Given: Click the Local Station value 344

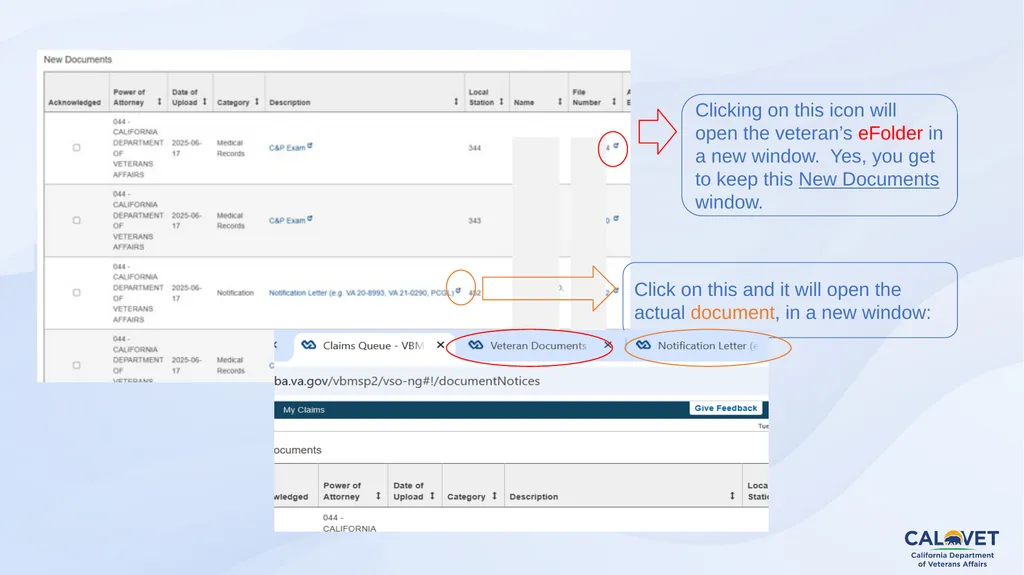Looking at the screenshot, I should tap(475, 148).
